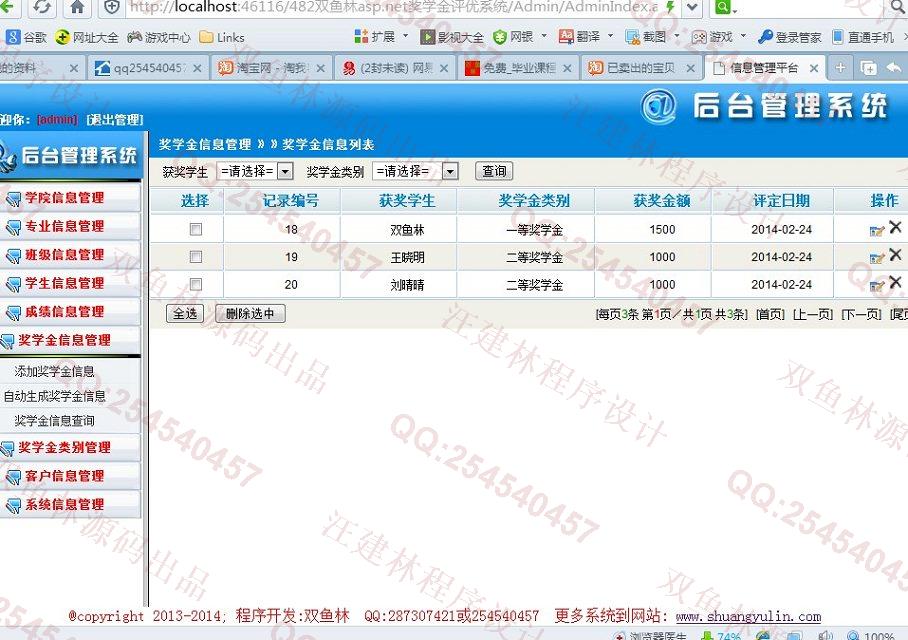Open 登录管家 key icon
Viewport: 908px width, 640px height.
click(790, 37)
